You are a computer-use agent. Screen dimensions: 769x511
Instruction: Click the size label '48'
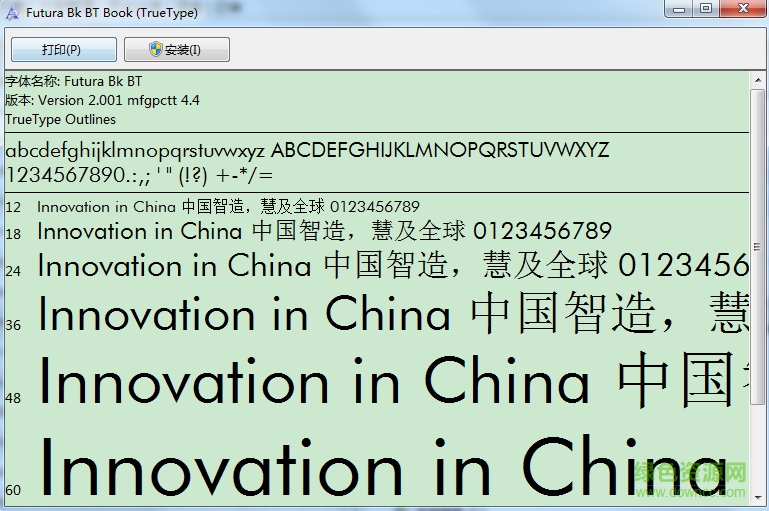pyautogui.click(x=13, y=398)
